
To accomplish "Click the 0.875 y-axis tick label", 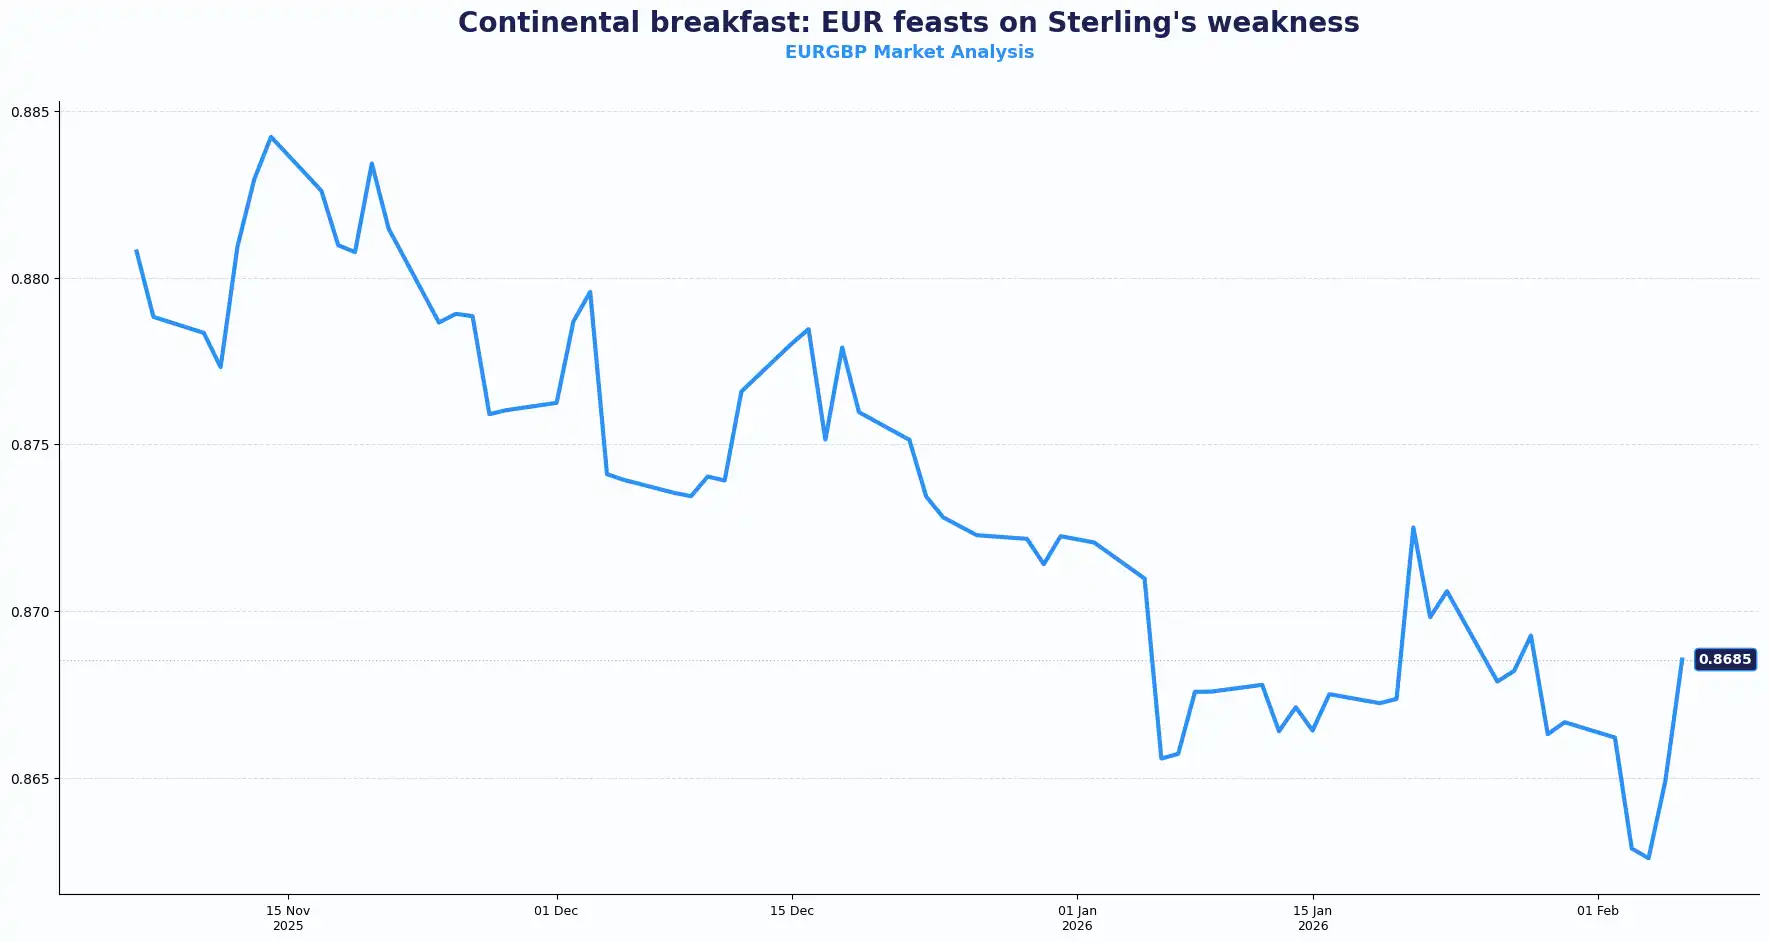I will 30,445.
